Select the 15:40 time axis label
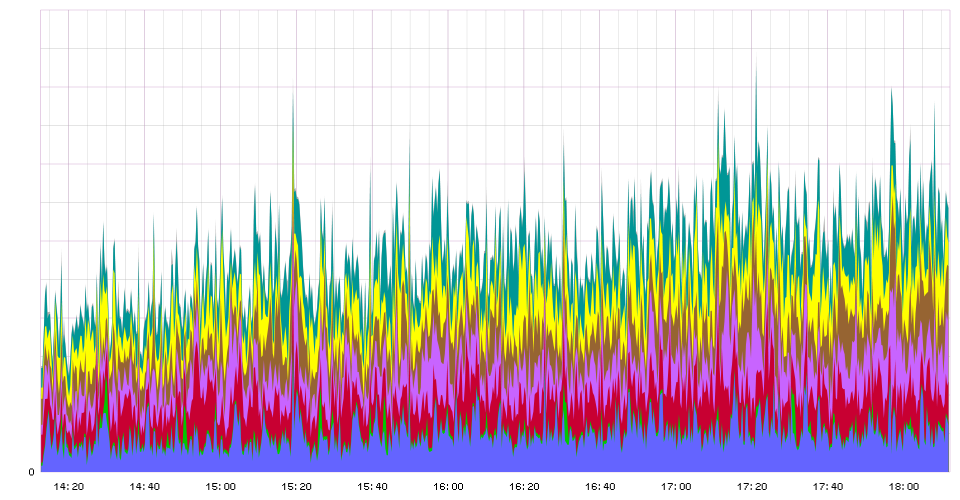Screen dimensions: 960x500 pos(373,487)
